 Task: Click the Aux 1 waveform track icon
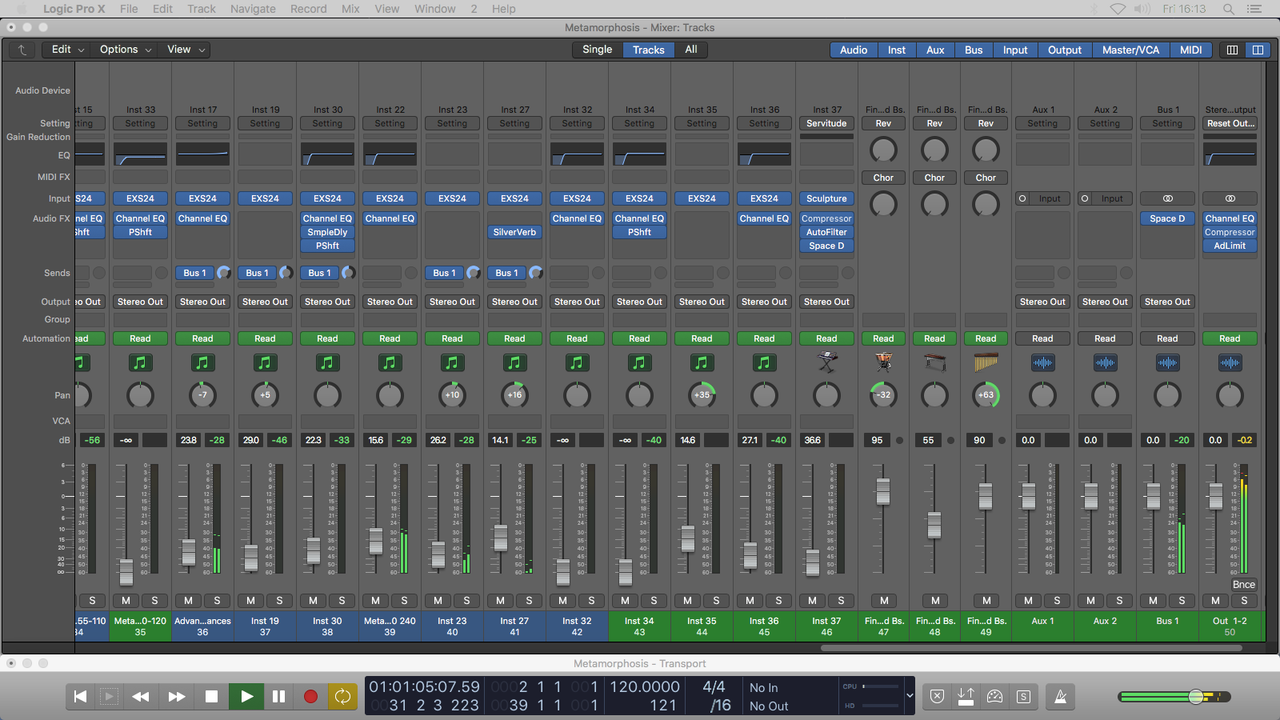click(1042, 362)
